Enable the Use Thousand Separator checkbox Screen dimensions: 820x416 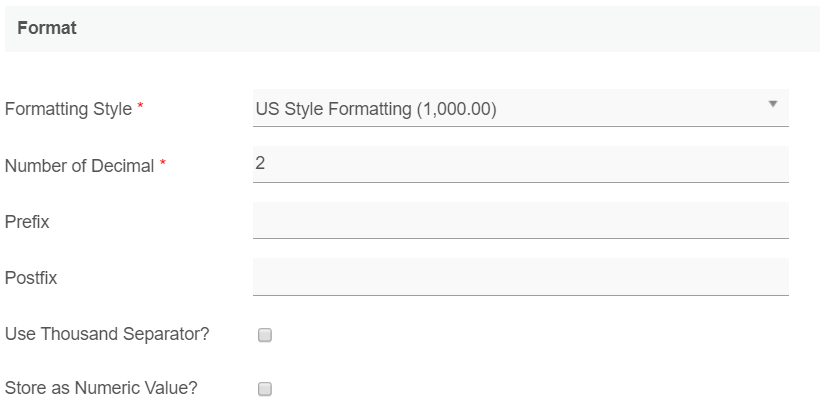pyautogui.click(x=265, y=336)
